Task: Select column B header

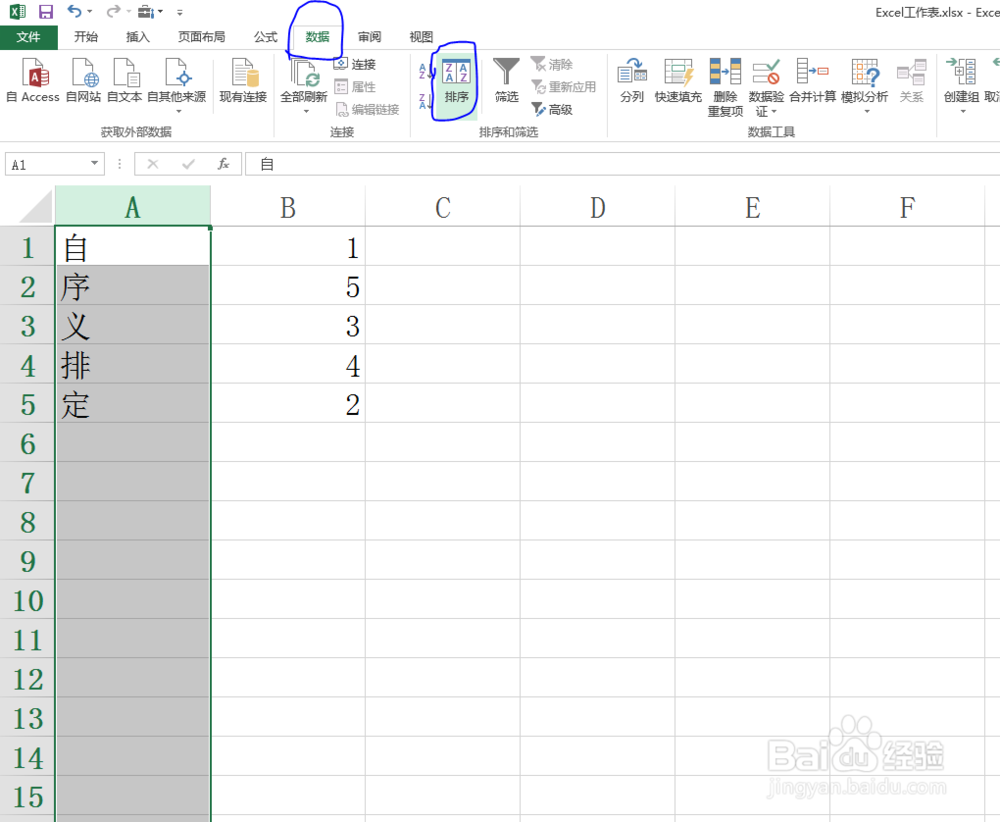Action: tap(288, 207)
